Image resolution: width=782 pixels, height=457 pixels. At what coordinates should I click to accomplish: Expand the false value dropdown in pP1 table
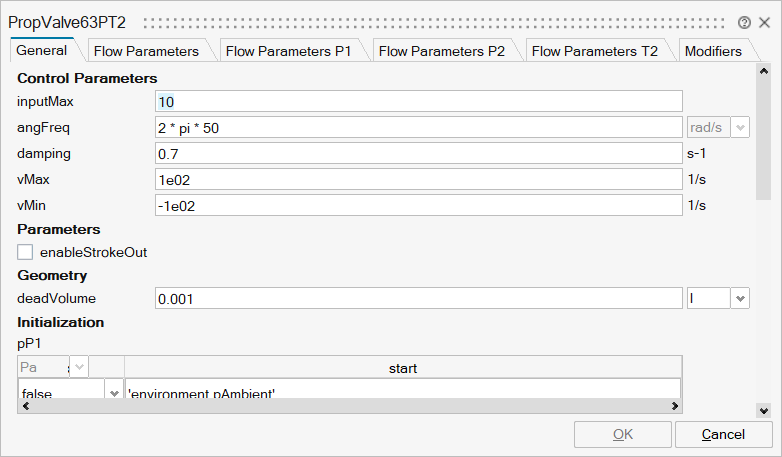[x=112, y=394]
